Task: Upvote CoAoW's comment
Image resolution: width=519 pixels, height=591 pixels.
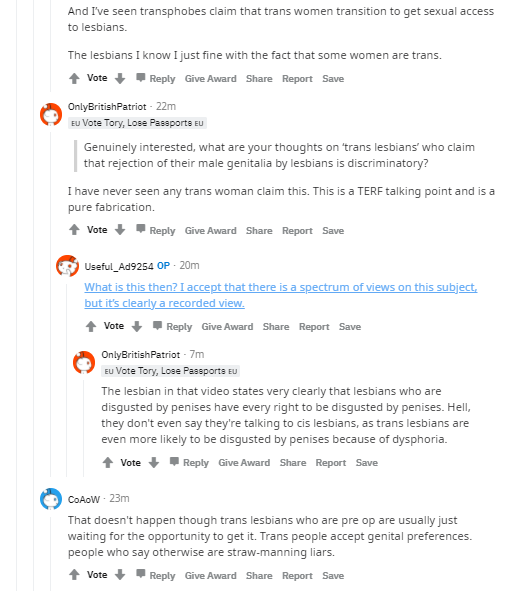Action: pyautogui.click(x=74, y=575)
